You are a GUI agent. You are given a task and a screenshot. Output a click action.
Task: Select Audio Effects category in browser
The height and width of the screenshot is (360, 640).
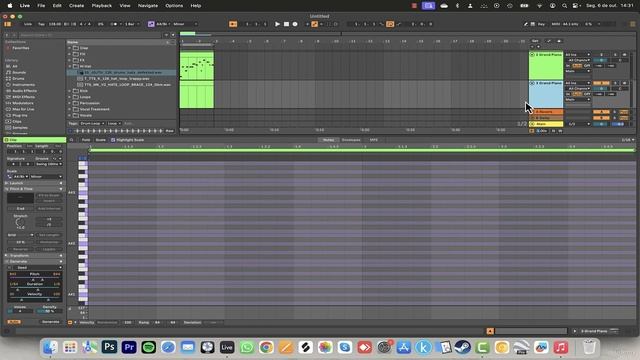coord(24,91)
